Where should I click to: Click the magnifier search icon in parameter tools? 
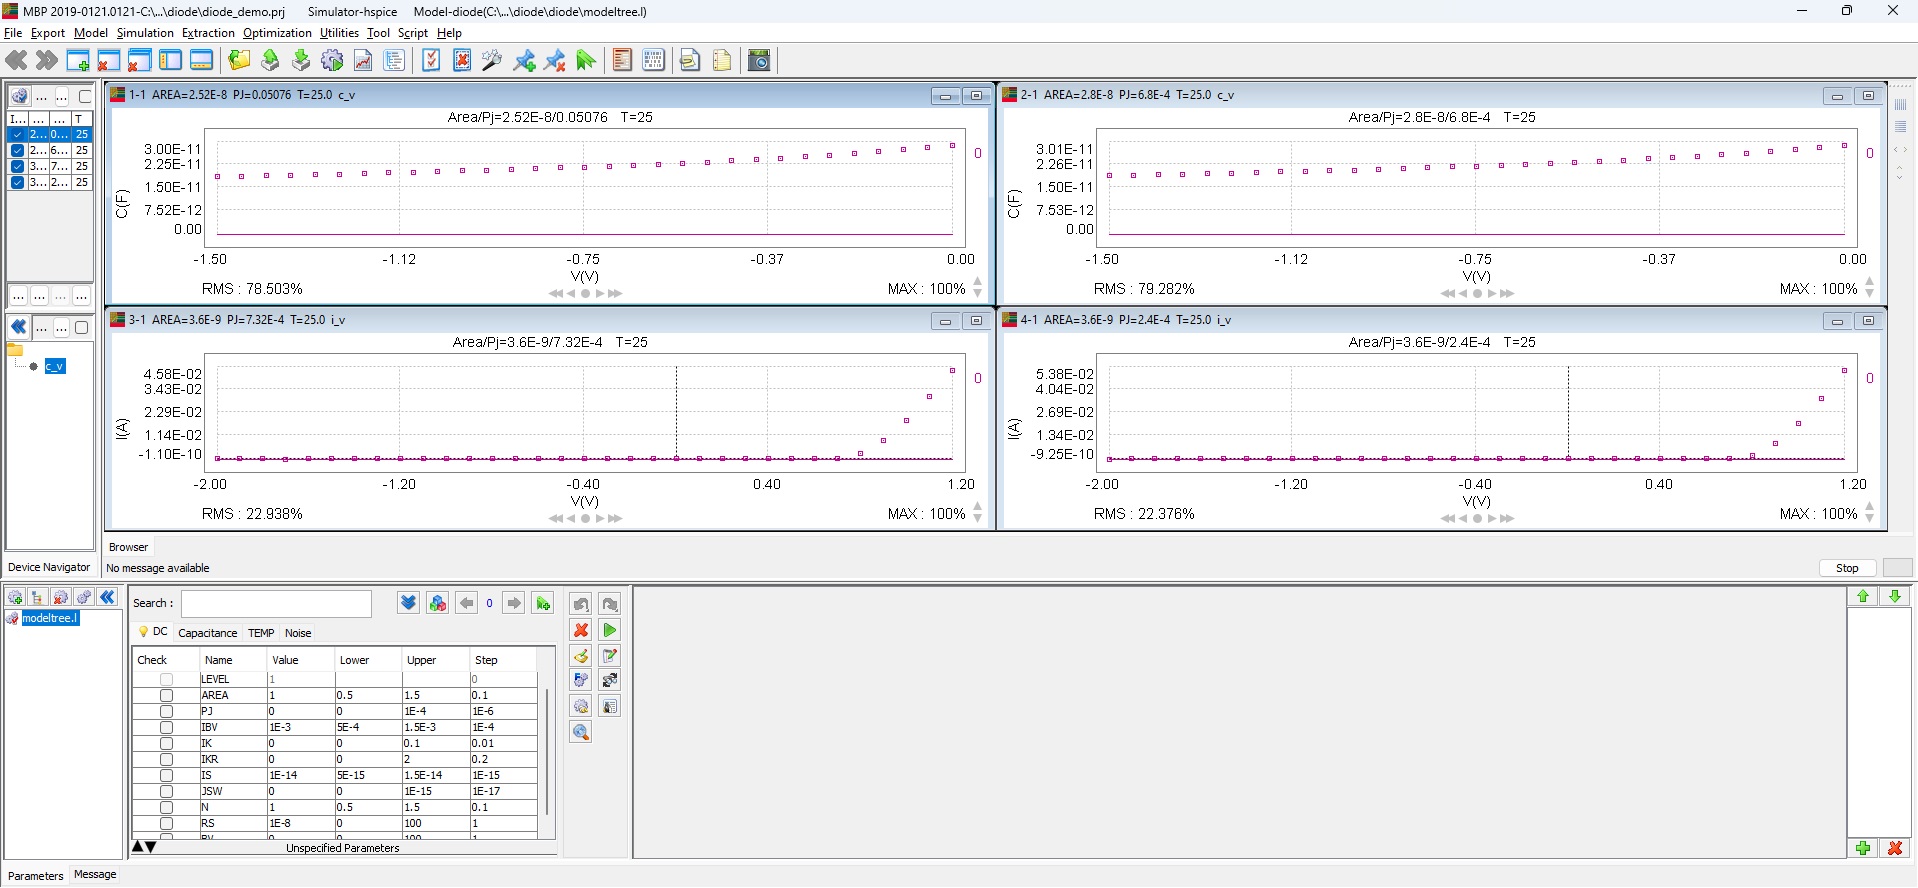point(581,732)
